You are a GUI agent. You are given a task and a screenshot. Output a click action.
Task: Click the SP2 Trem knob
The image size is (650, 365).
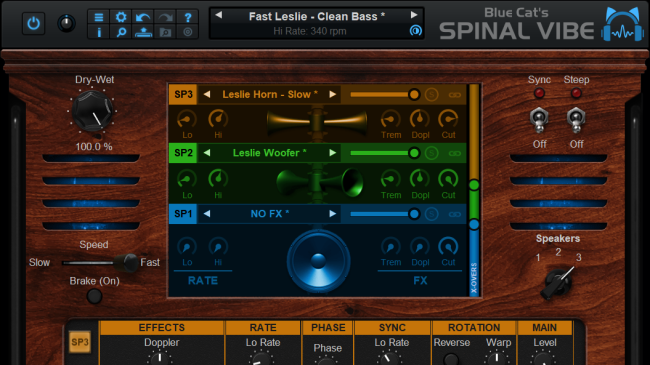click(390, 179)
